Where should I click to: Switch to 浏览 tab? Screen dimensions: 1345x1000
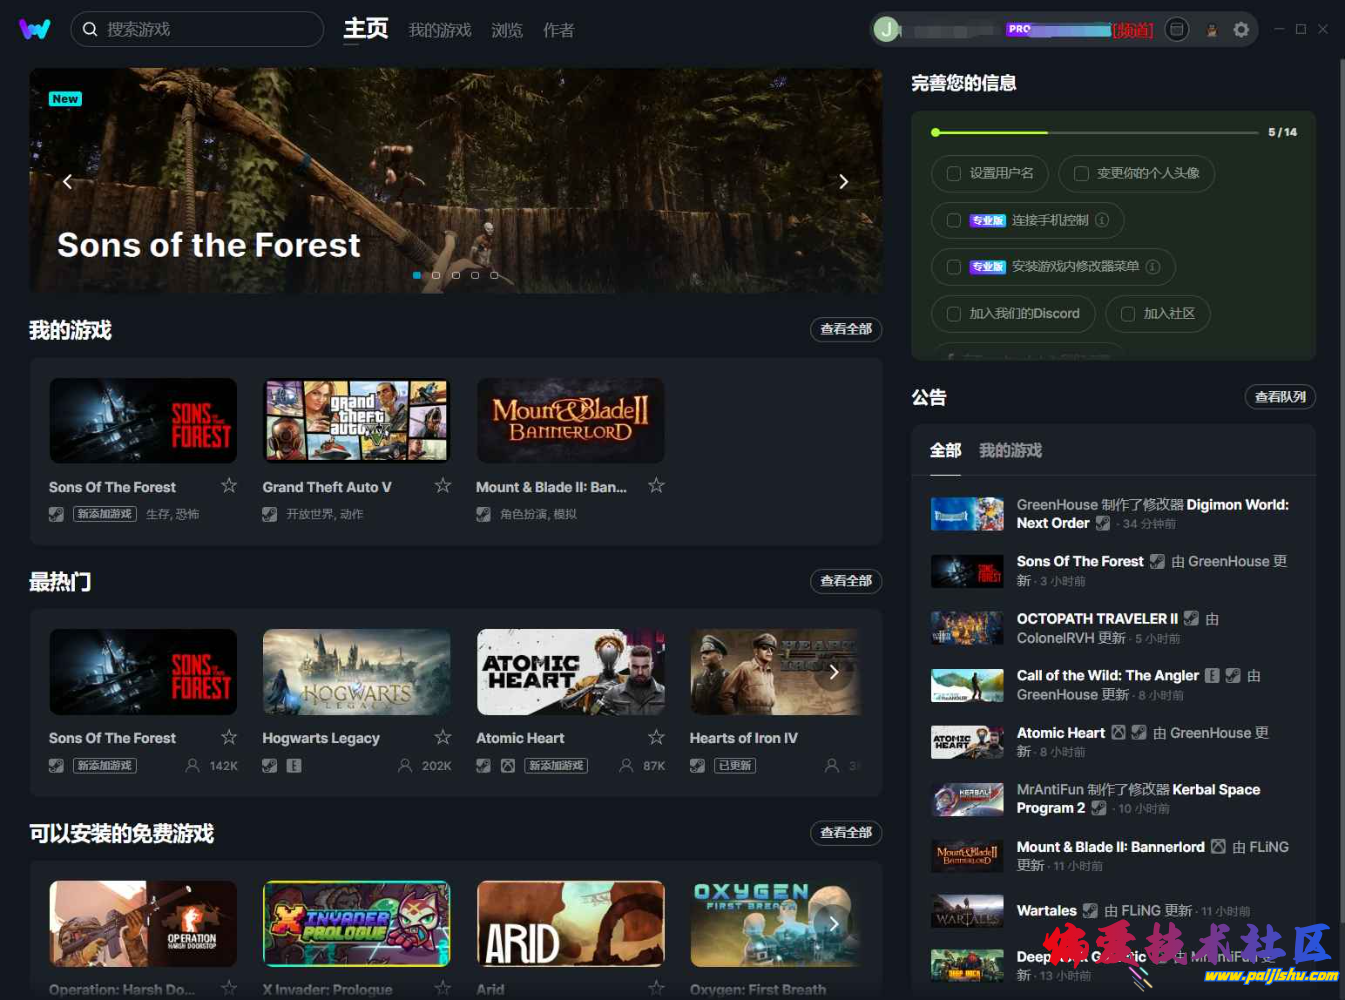507,30
